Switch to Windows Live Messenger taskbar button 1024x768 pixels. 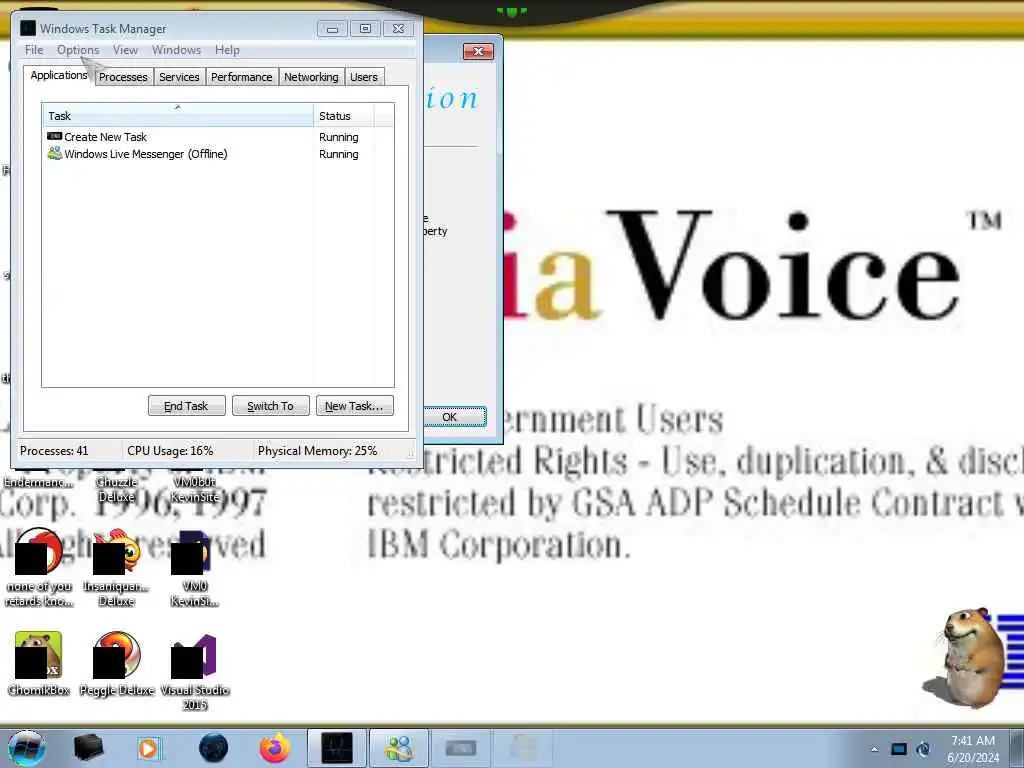399,748
